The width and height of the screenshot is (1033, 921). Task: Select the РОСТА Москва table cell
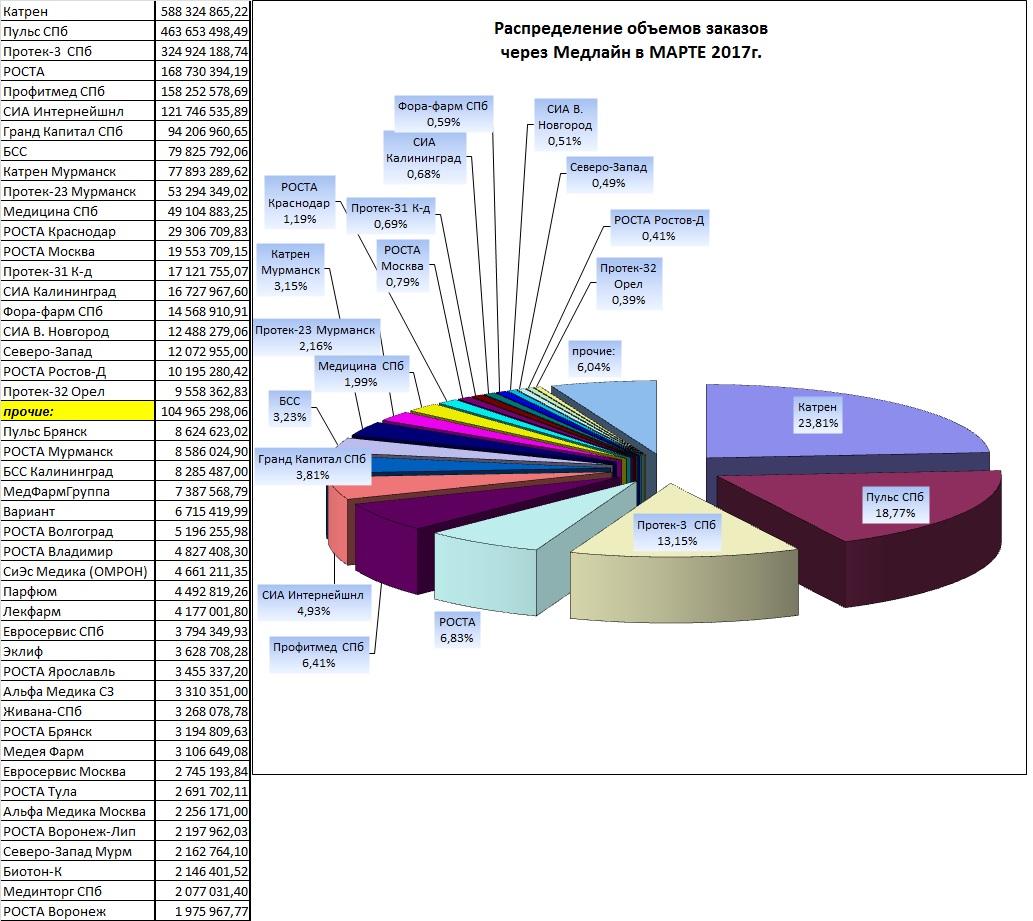point(77,252)
